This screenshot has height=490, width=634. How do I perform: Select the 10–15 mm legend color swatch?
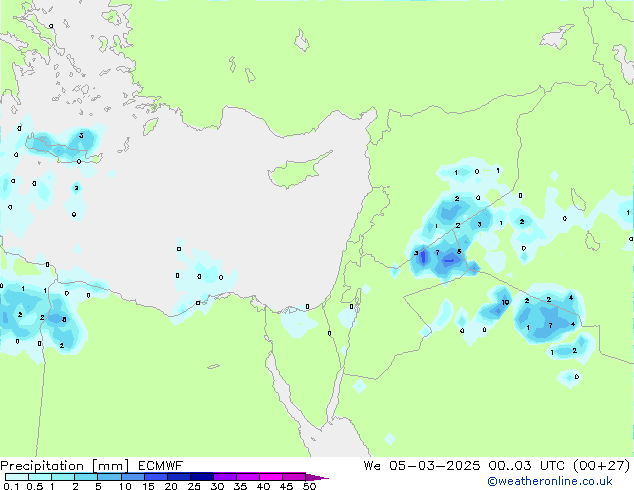pyautogui.click(x=132, y=477)
